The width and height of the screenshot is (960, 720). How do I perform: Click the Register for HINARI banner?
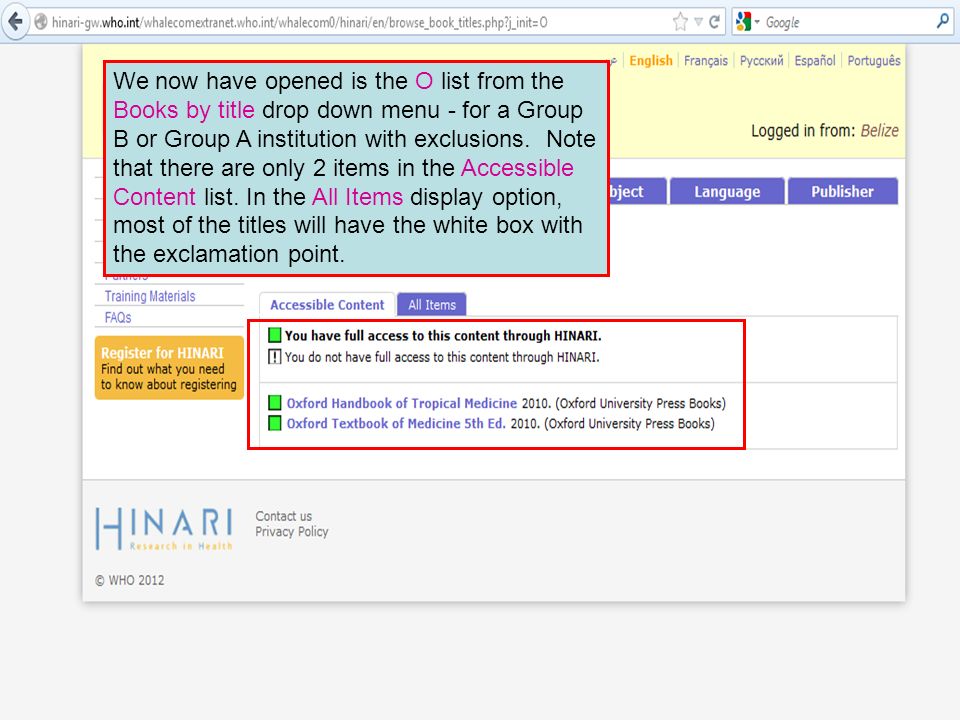(x=169, y=368)
